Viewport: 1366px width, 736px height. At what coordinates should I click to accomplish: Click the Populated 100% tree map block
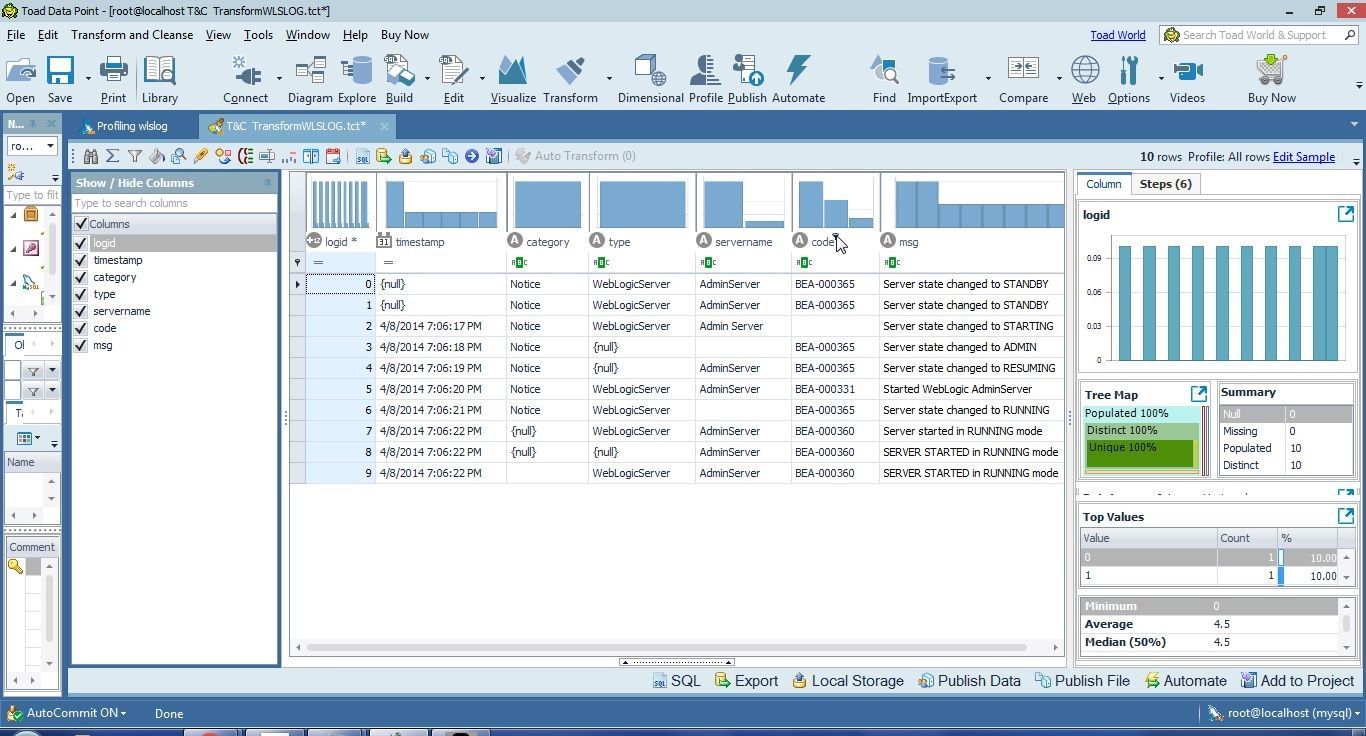(x=1144, y=413)
